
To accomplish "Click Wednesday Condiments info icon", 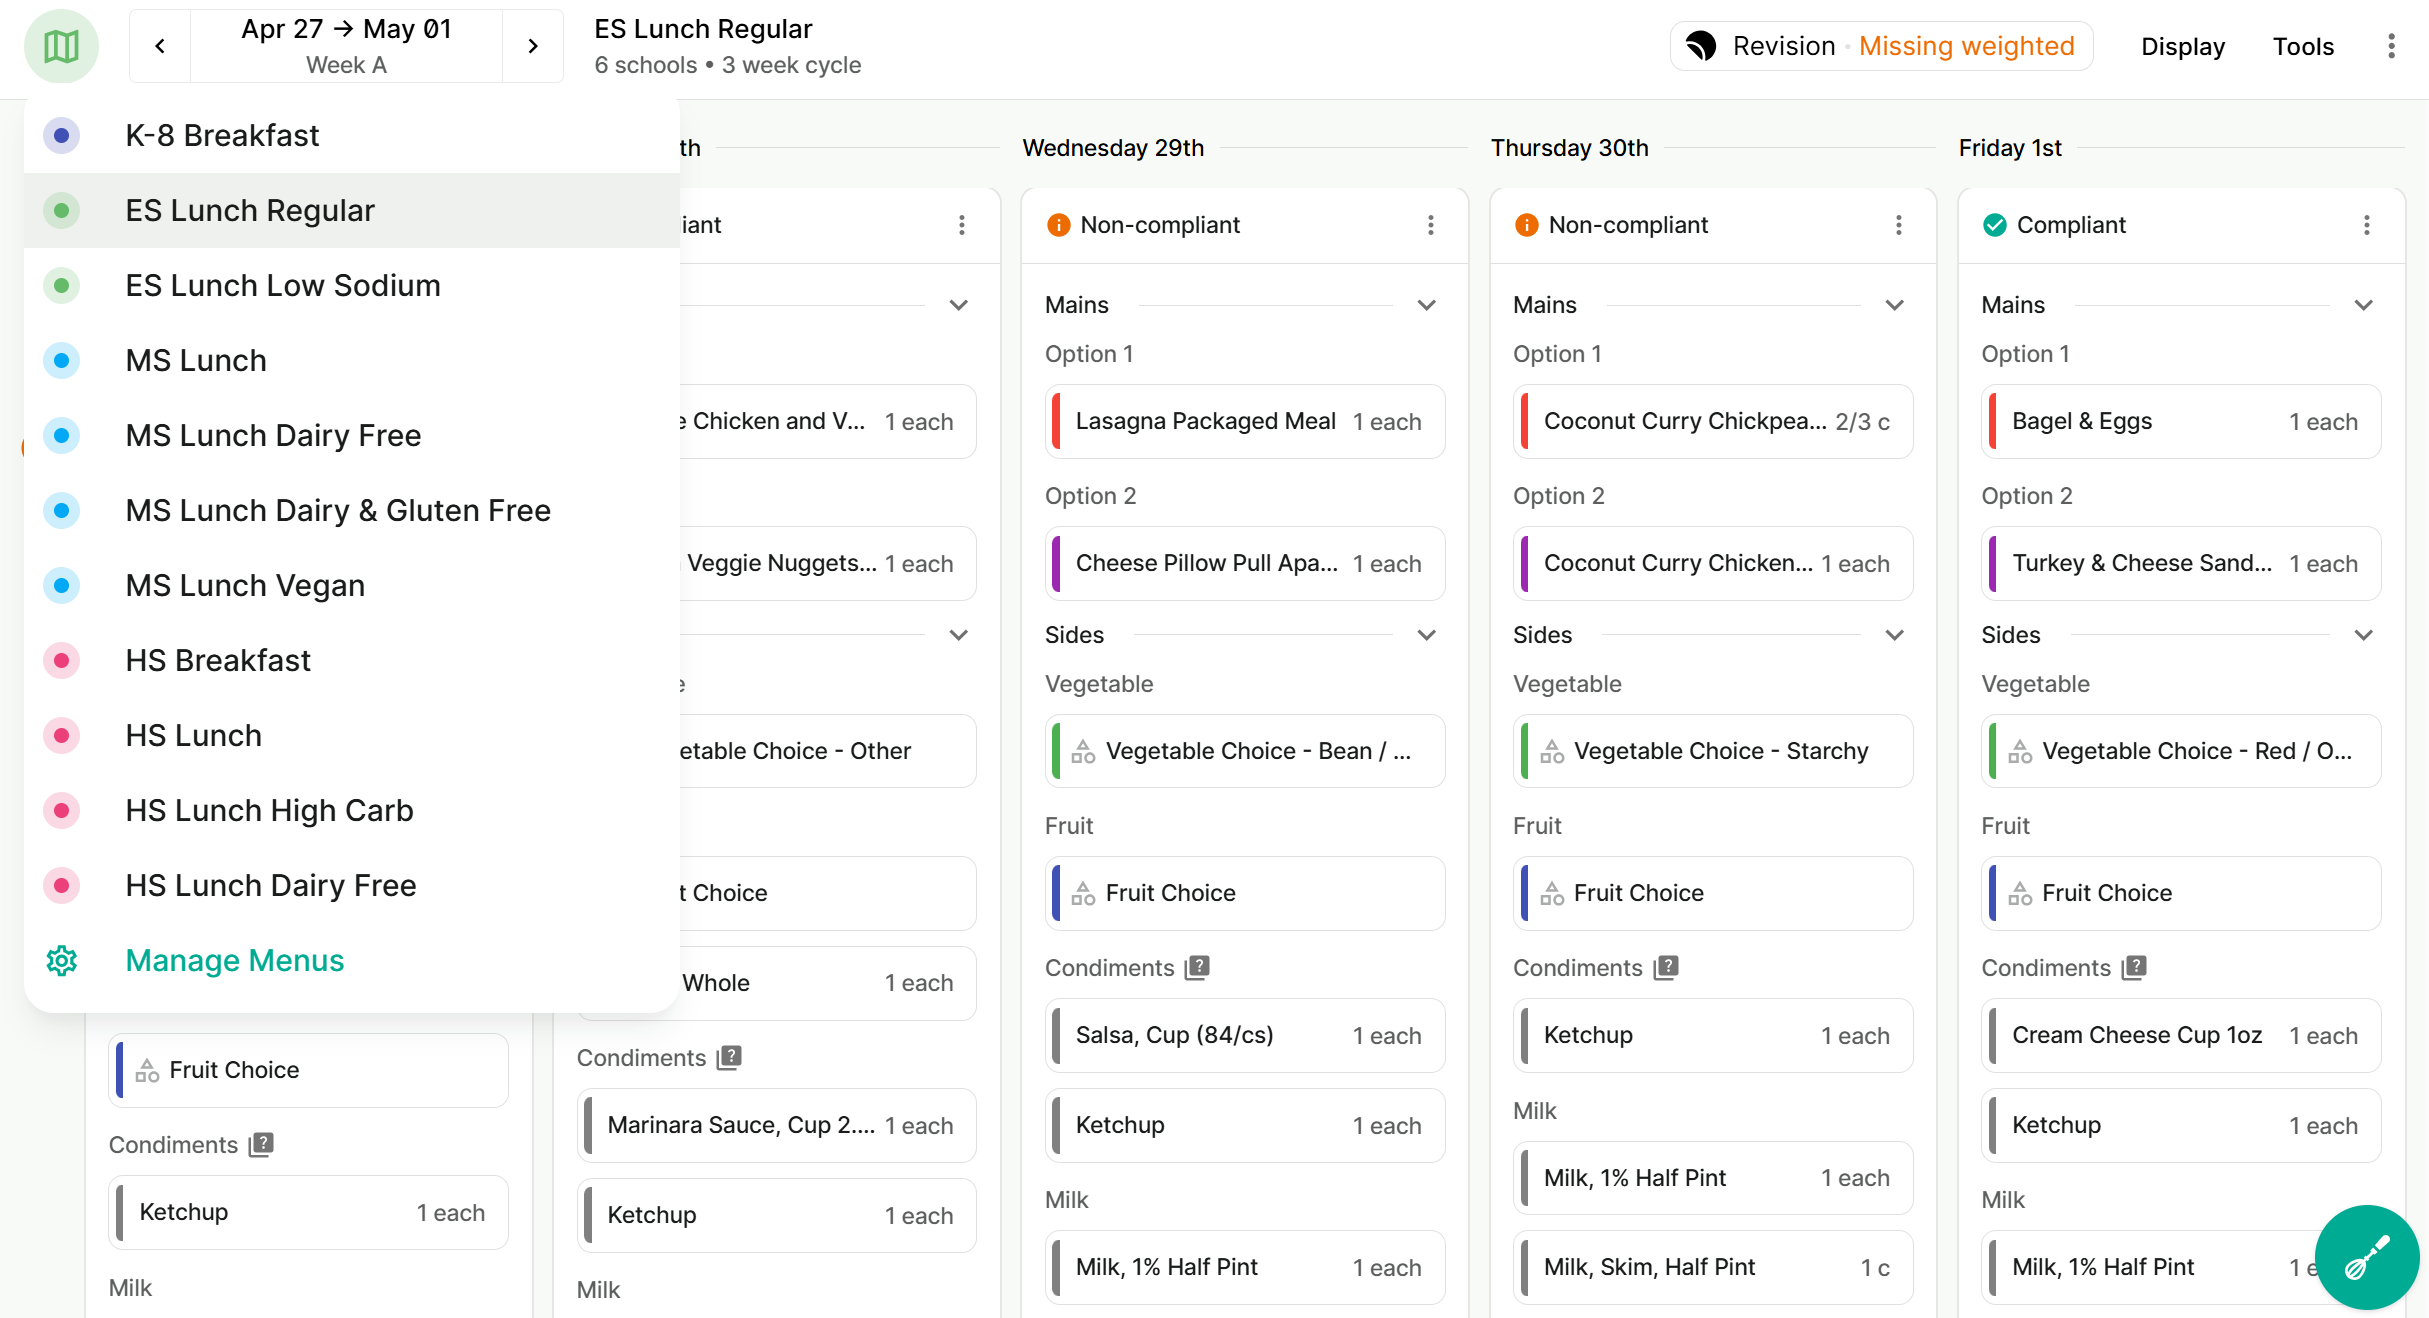I will (1197, 967).
